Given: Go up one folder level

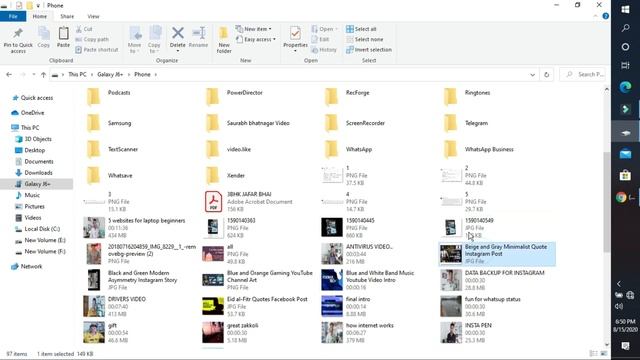Looking at the screenshot, I should 43,75.
